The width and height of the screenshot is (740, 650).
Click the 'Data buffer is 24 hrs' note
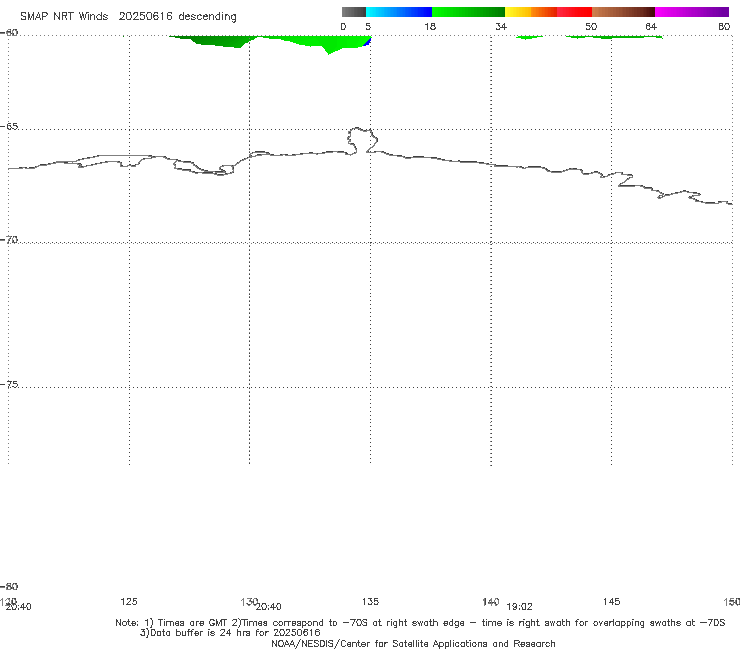click(230, 633)
